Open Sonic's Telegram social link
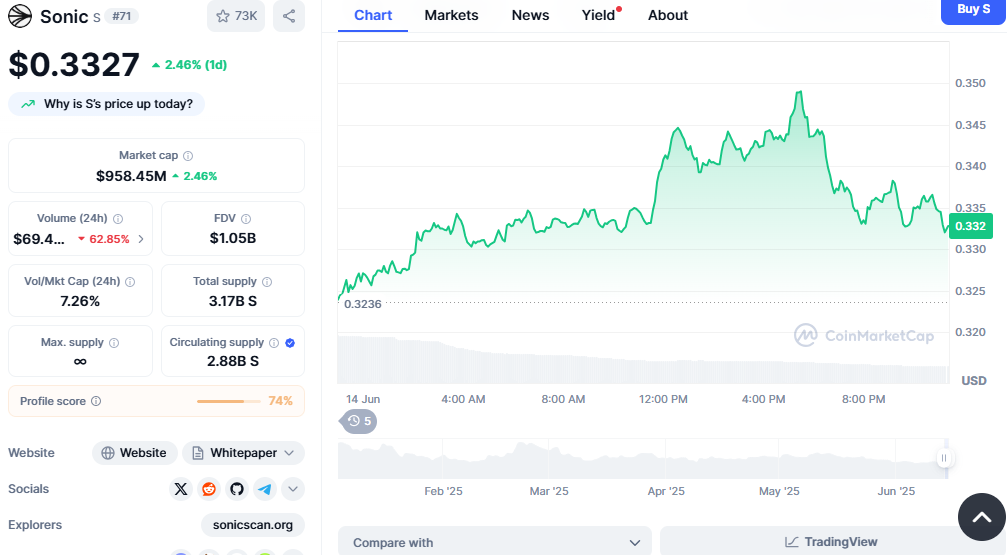 [x=265, y=489]
